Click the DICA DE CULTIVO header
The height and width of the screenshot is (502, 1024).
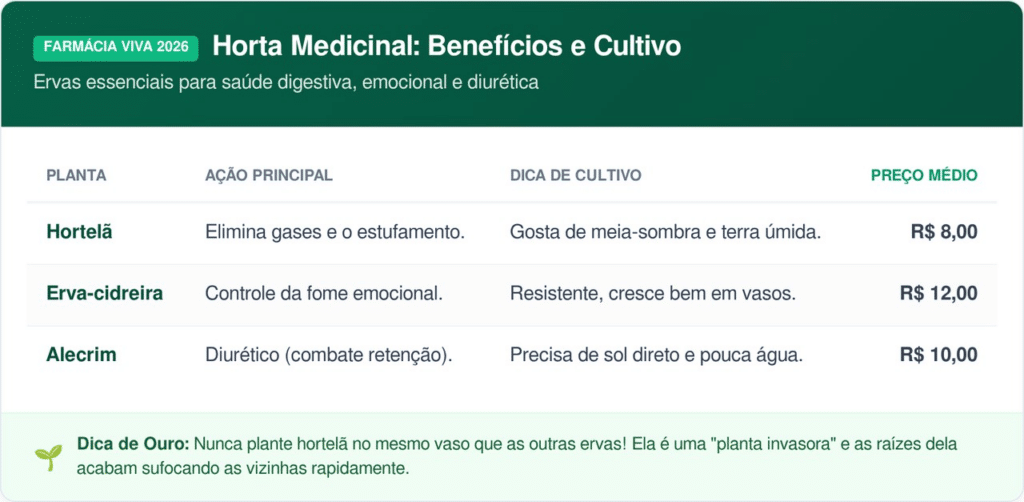(575, 175)
